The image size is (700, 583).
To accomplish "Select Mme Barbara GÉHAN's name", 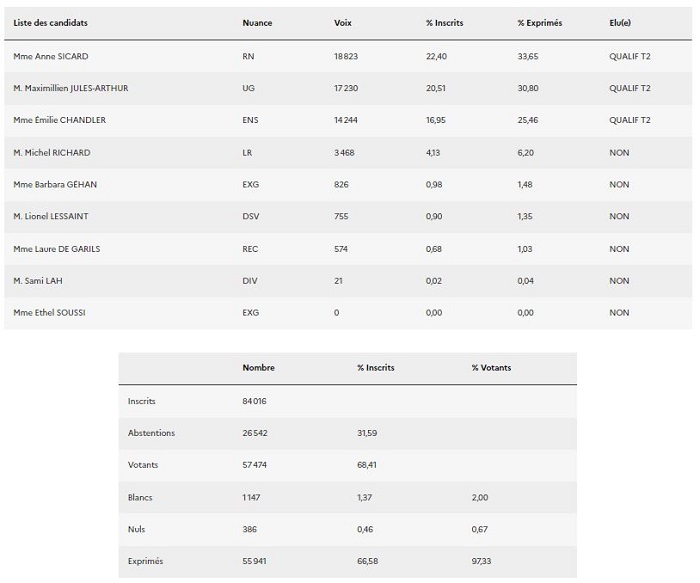I will pos(55,184).
